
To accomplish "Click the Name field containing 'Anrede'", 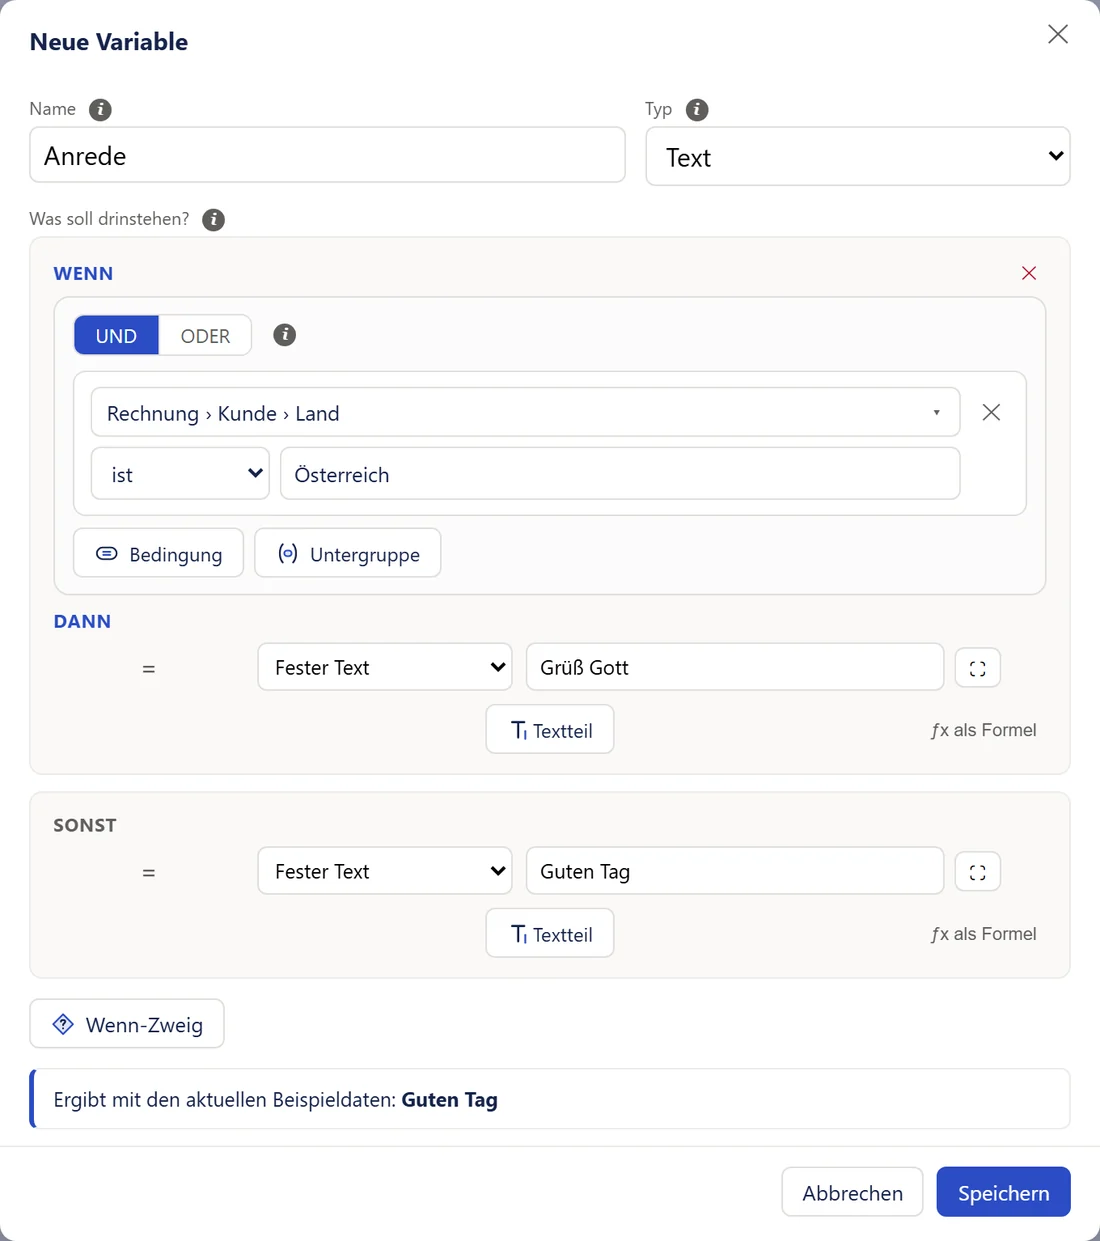I will point(328,155).
